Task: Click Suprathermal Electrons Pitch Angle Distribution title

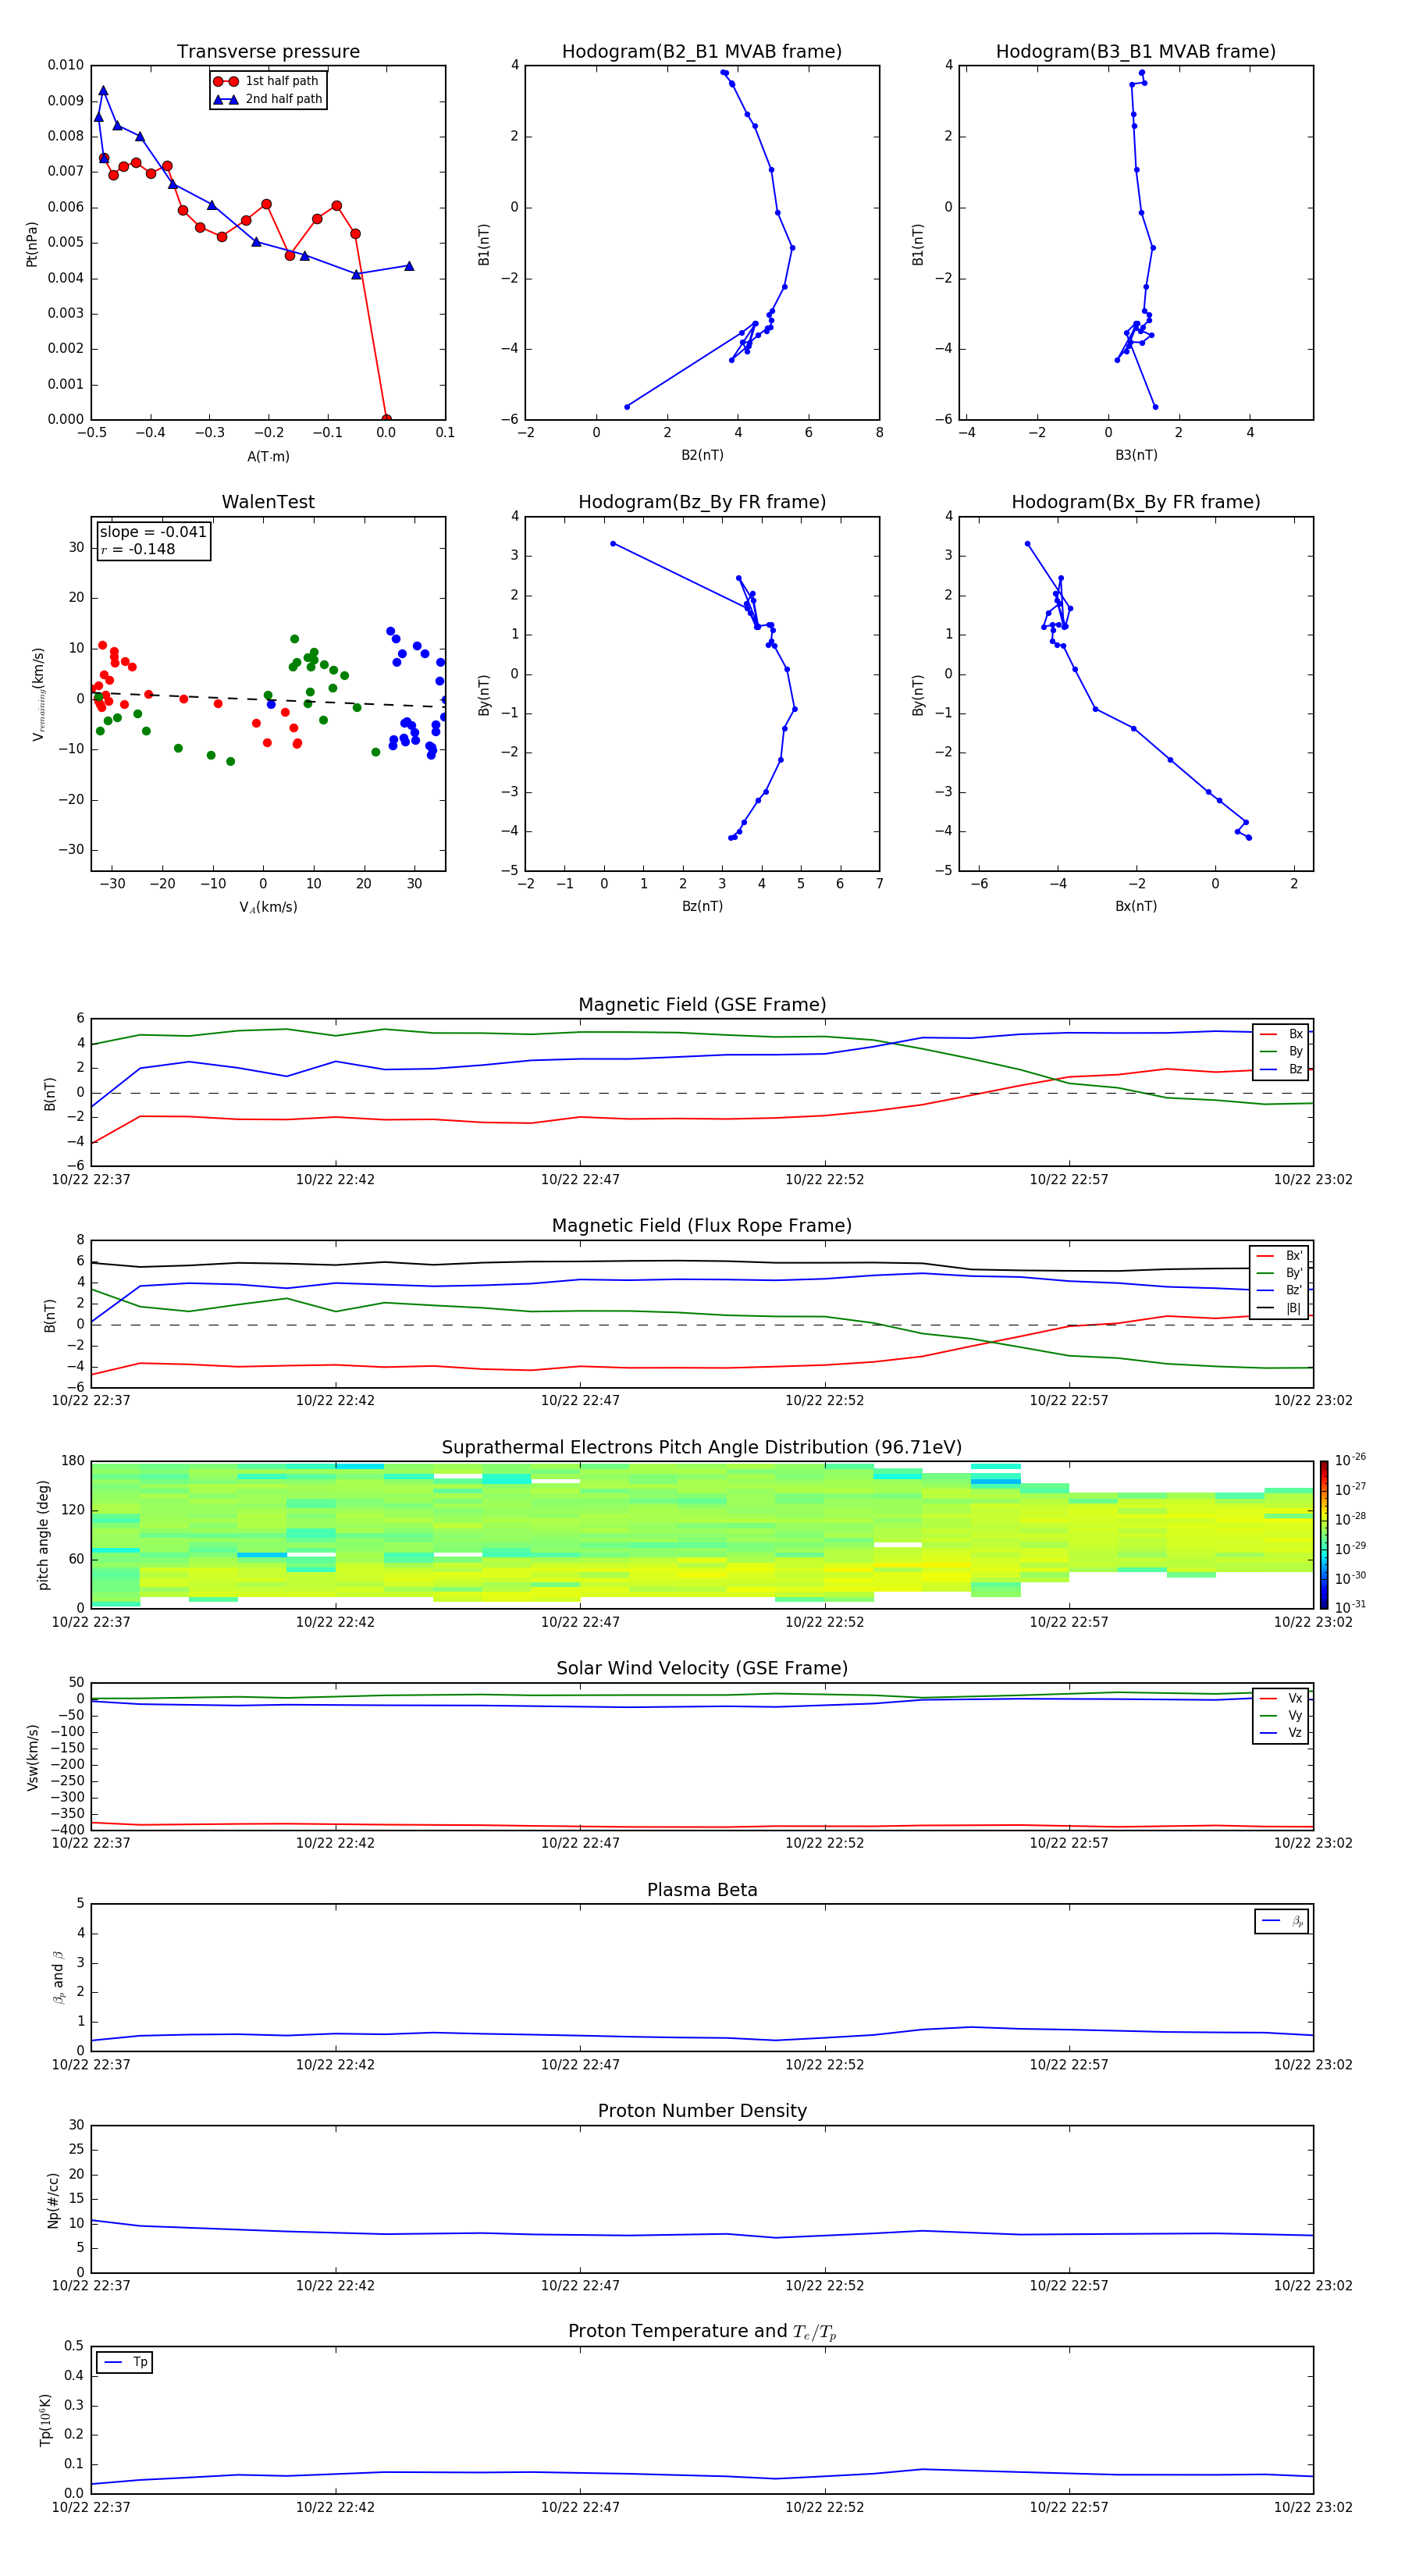Action: 702,1447
